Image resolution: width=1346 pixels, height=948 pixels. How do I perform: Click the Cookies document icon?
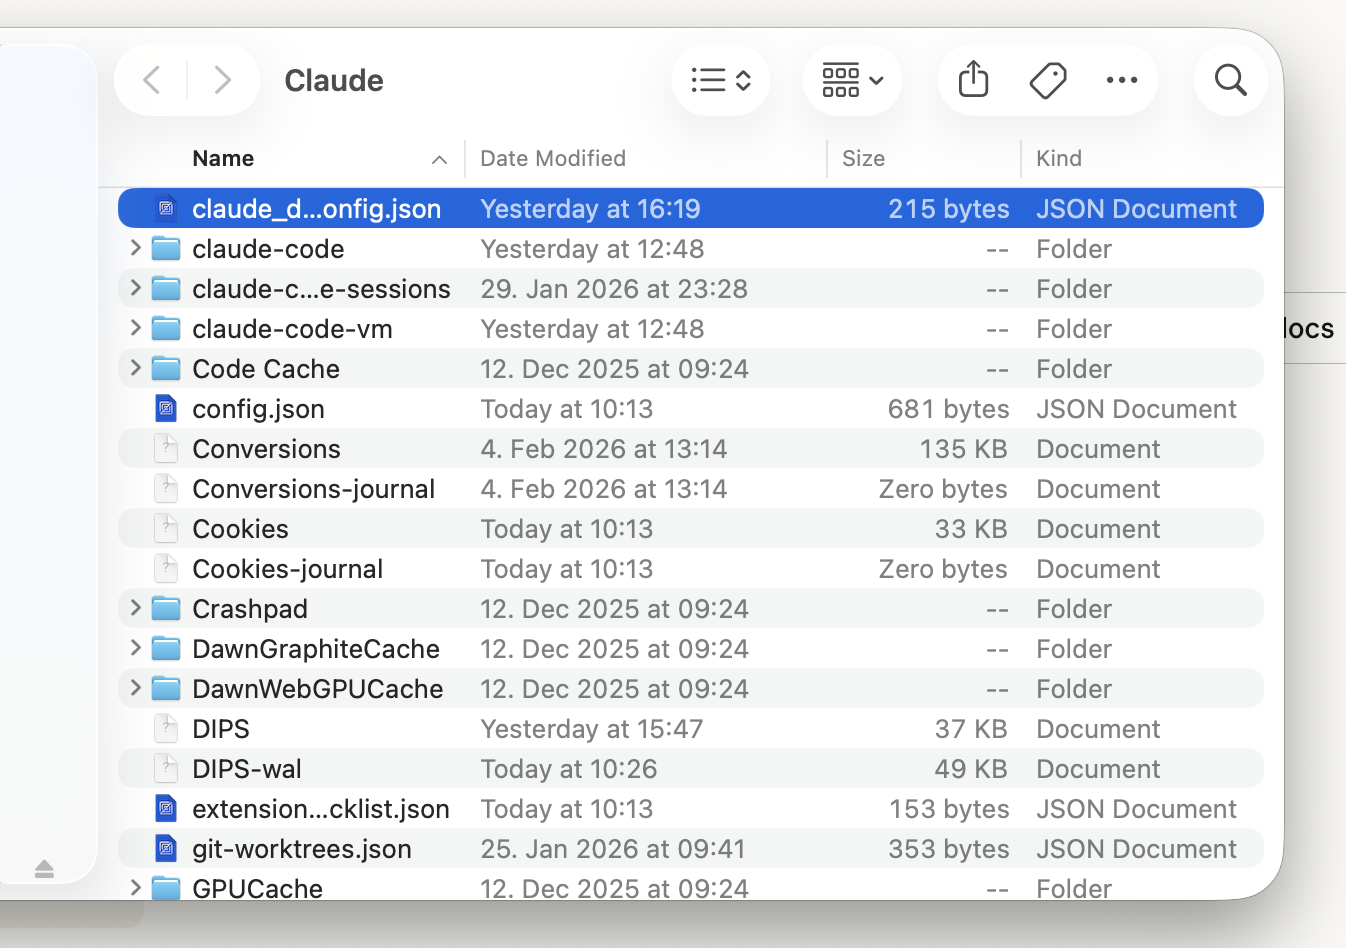click(166, 528)
